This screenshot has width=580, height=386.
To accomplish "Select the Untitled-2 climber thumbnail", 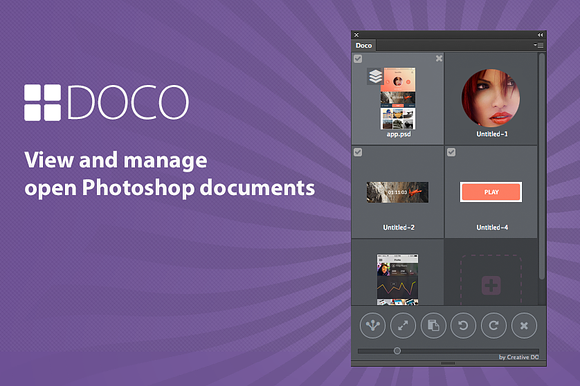I will pos(397,192).
